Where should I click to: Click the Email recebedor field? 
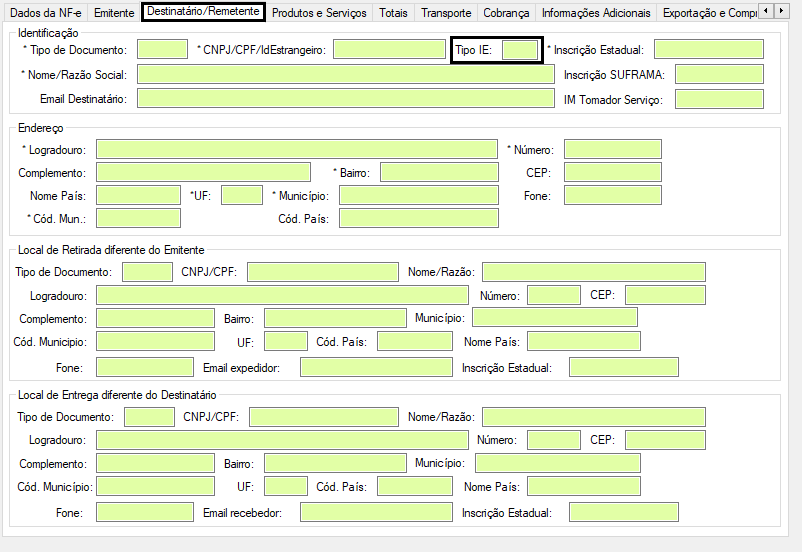(376, 512)
